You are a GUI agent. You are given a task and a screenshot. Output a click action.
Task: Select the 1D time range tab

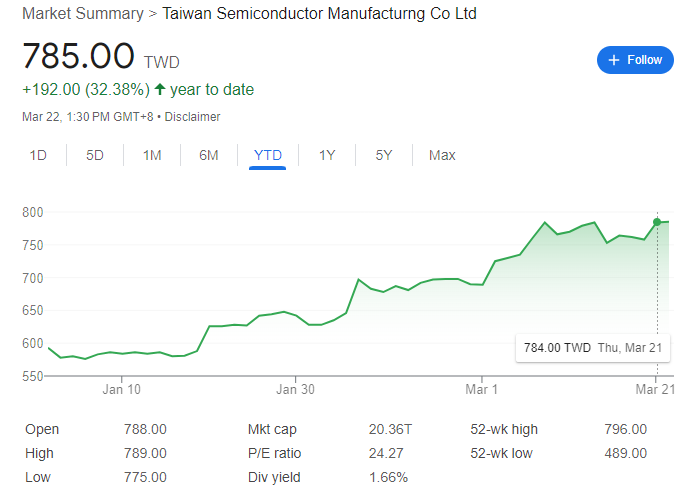click(38, 155)
